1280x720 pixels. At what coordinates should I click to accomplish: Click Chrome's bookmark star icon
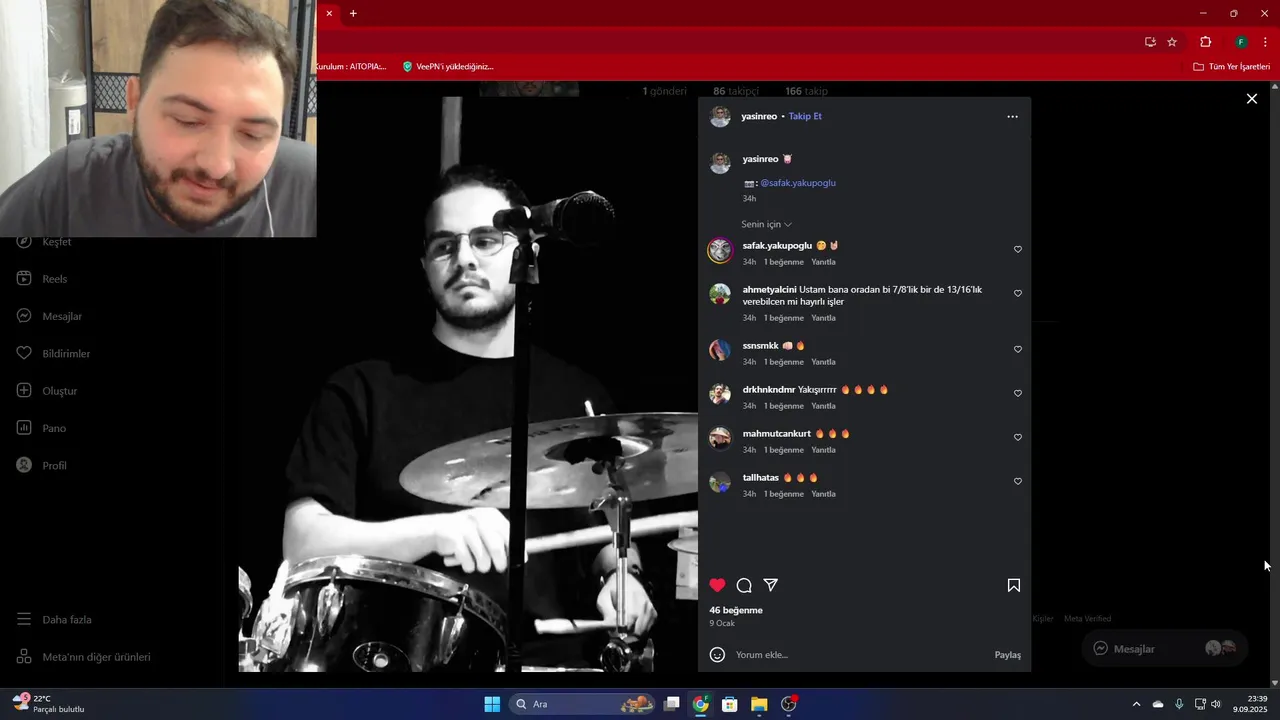coord(1172,42)
